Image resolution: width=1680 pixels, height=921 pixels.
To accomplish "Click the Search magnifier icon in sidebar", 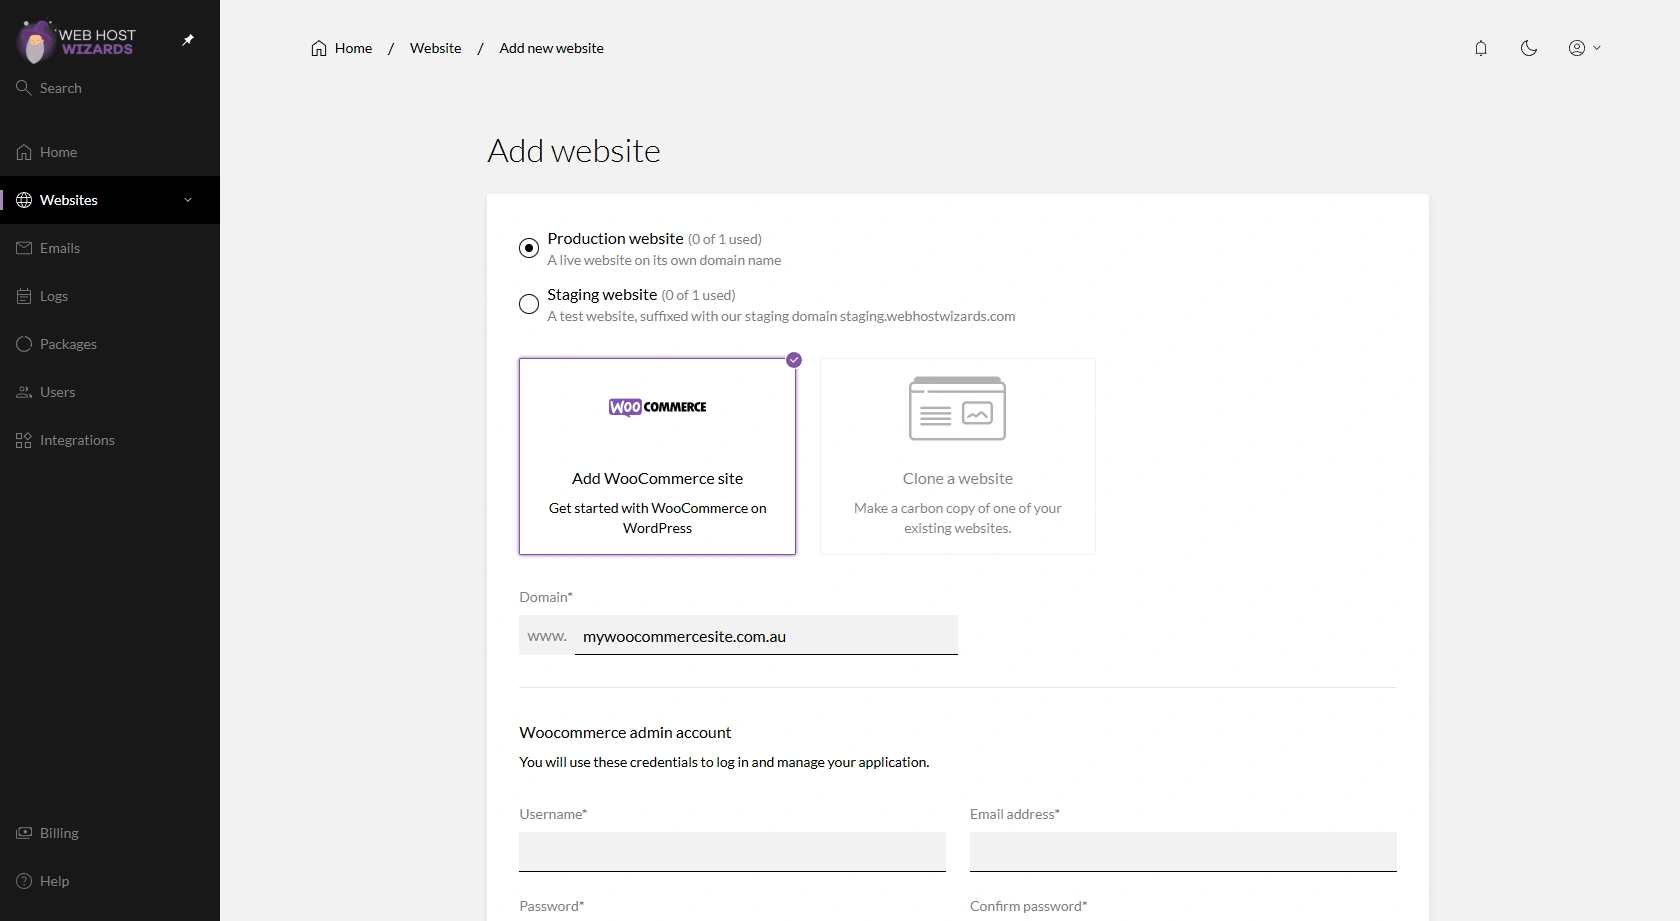I will (x=24, y=88).
